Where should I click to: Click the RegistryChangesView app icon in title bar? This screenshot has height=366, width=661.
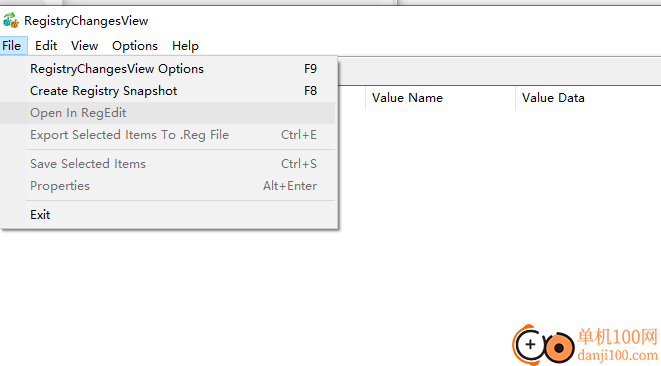click(x=11, y=20)
